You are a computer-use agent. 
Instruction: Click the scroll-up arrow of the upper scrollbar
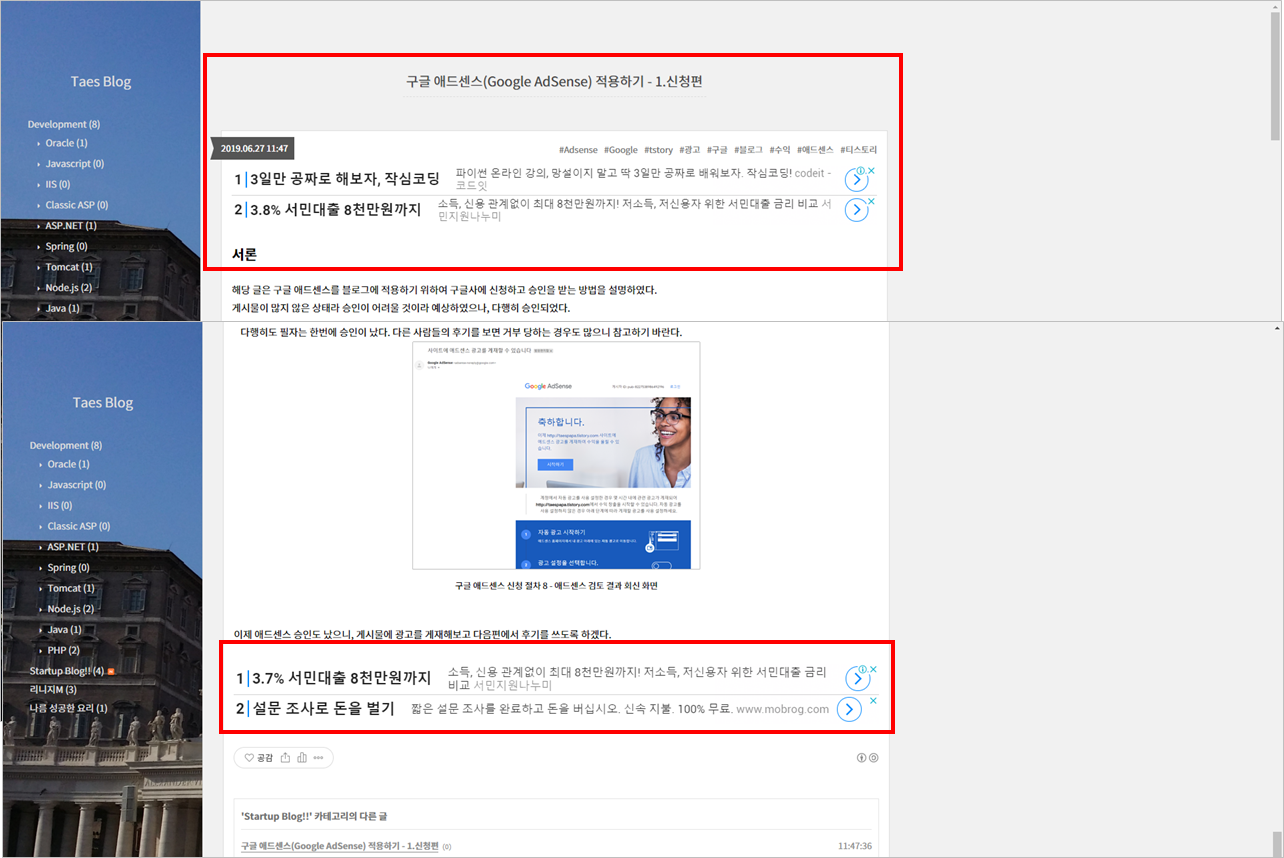pos(1276,6)
